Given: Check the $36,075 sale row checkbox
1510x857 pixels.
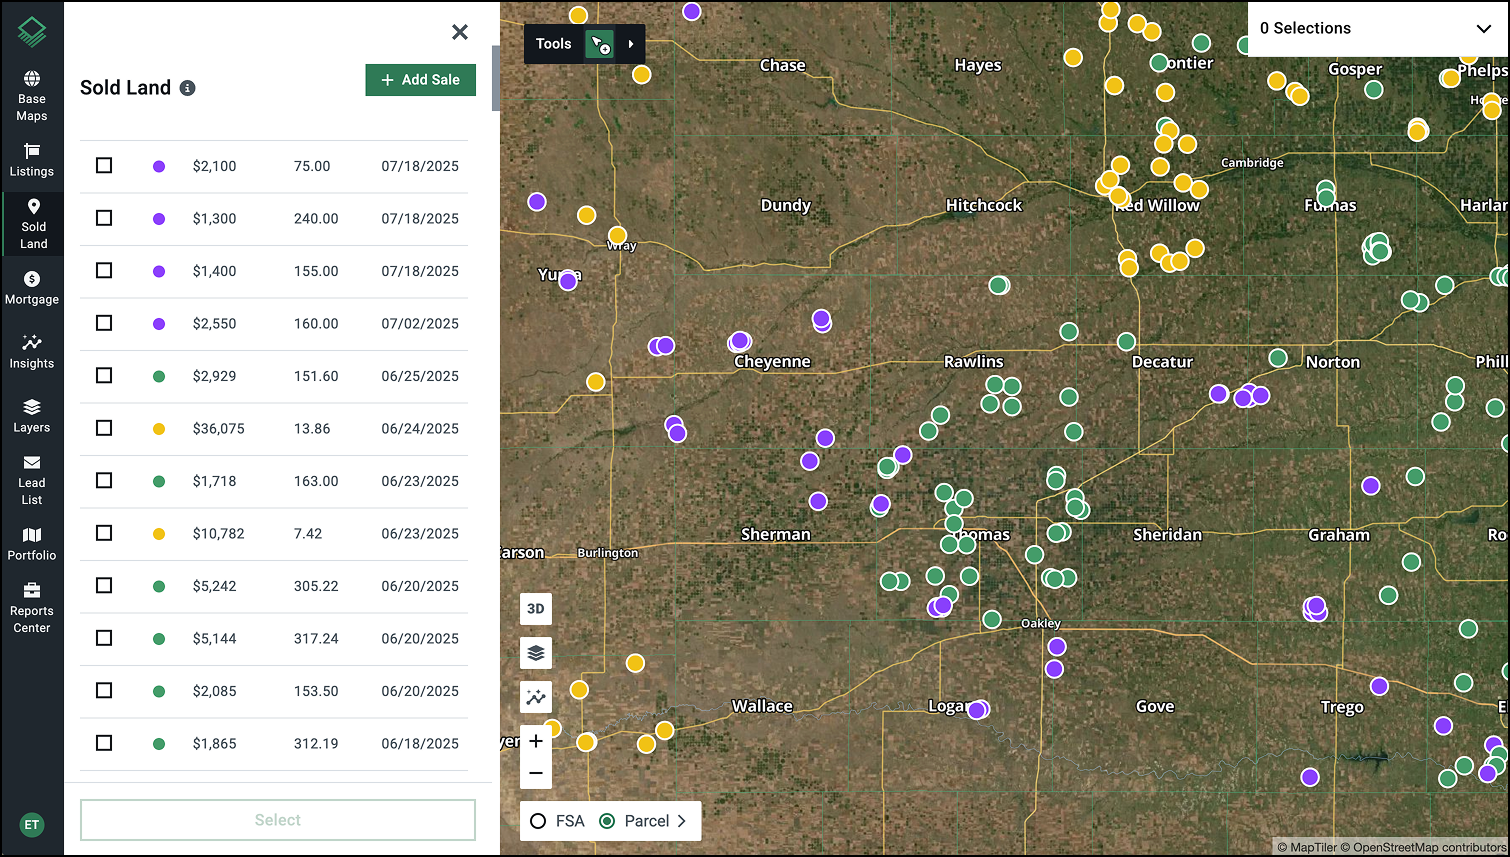Looking at the screenshot, I should (104, 428).
